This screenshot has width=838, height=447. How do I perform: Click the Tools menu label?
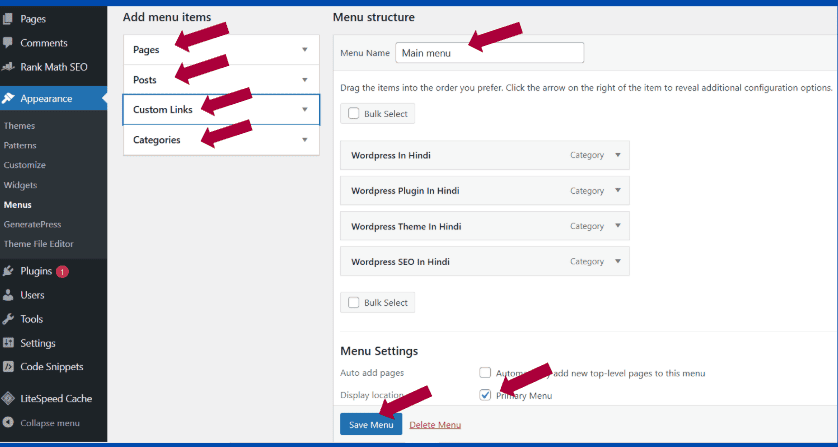(32, 319)
